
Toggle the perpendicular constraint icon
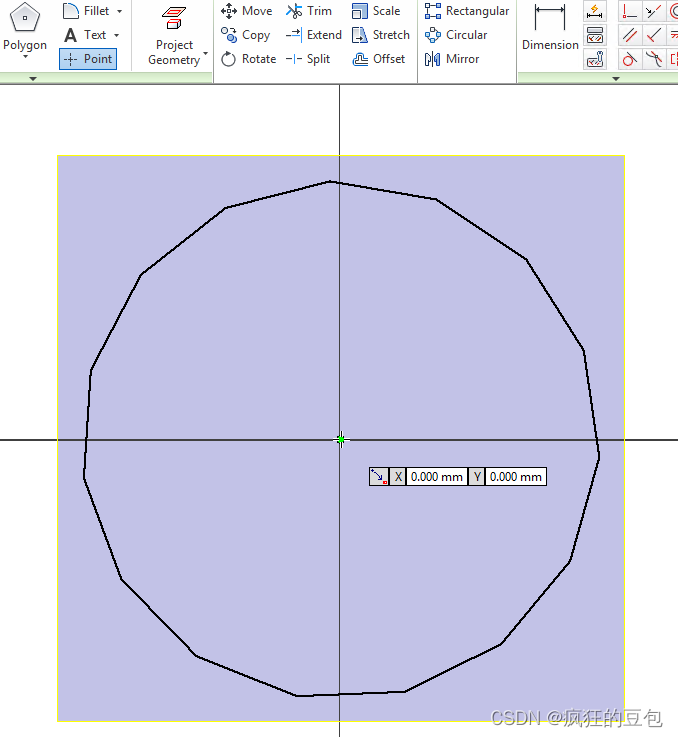[x=653, y=35]
